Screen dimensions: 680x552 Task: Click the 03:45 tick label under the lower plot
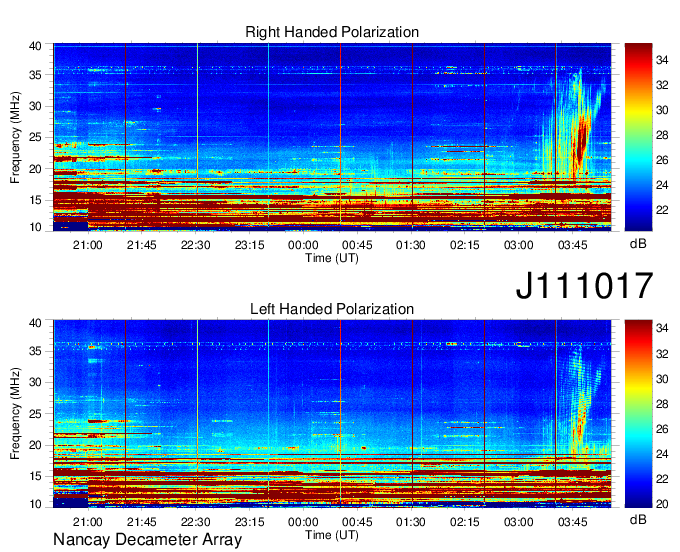point(572,522)
